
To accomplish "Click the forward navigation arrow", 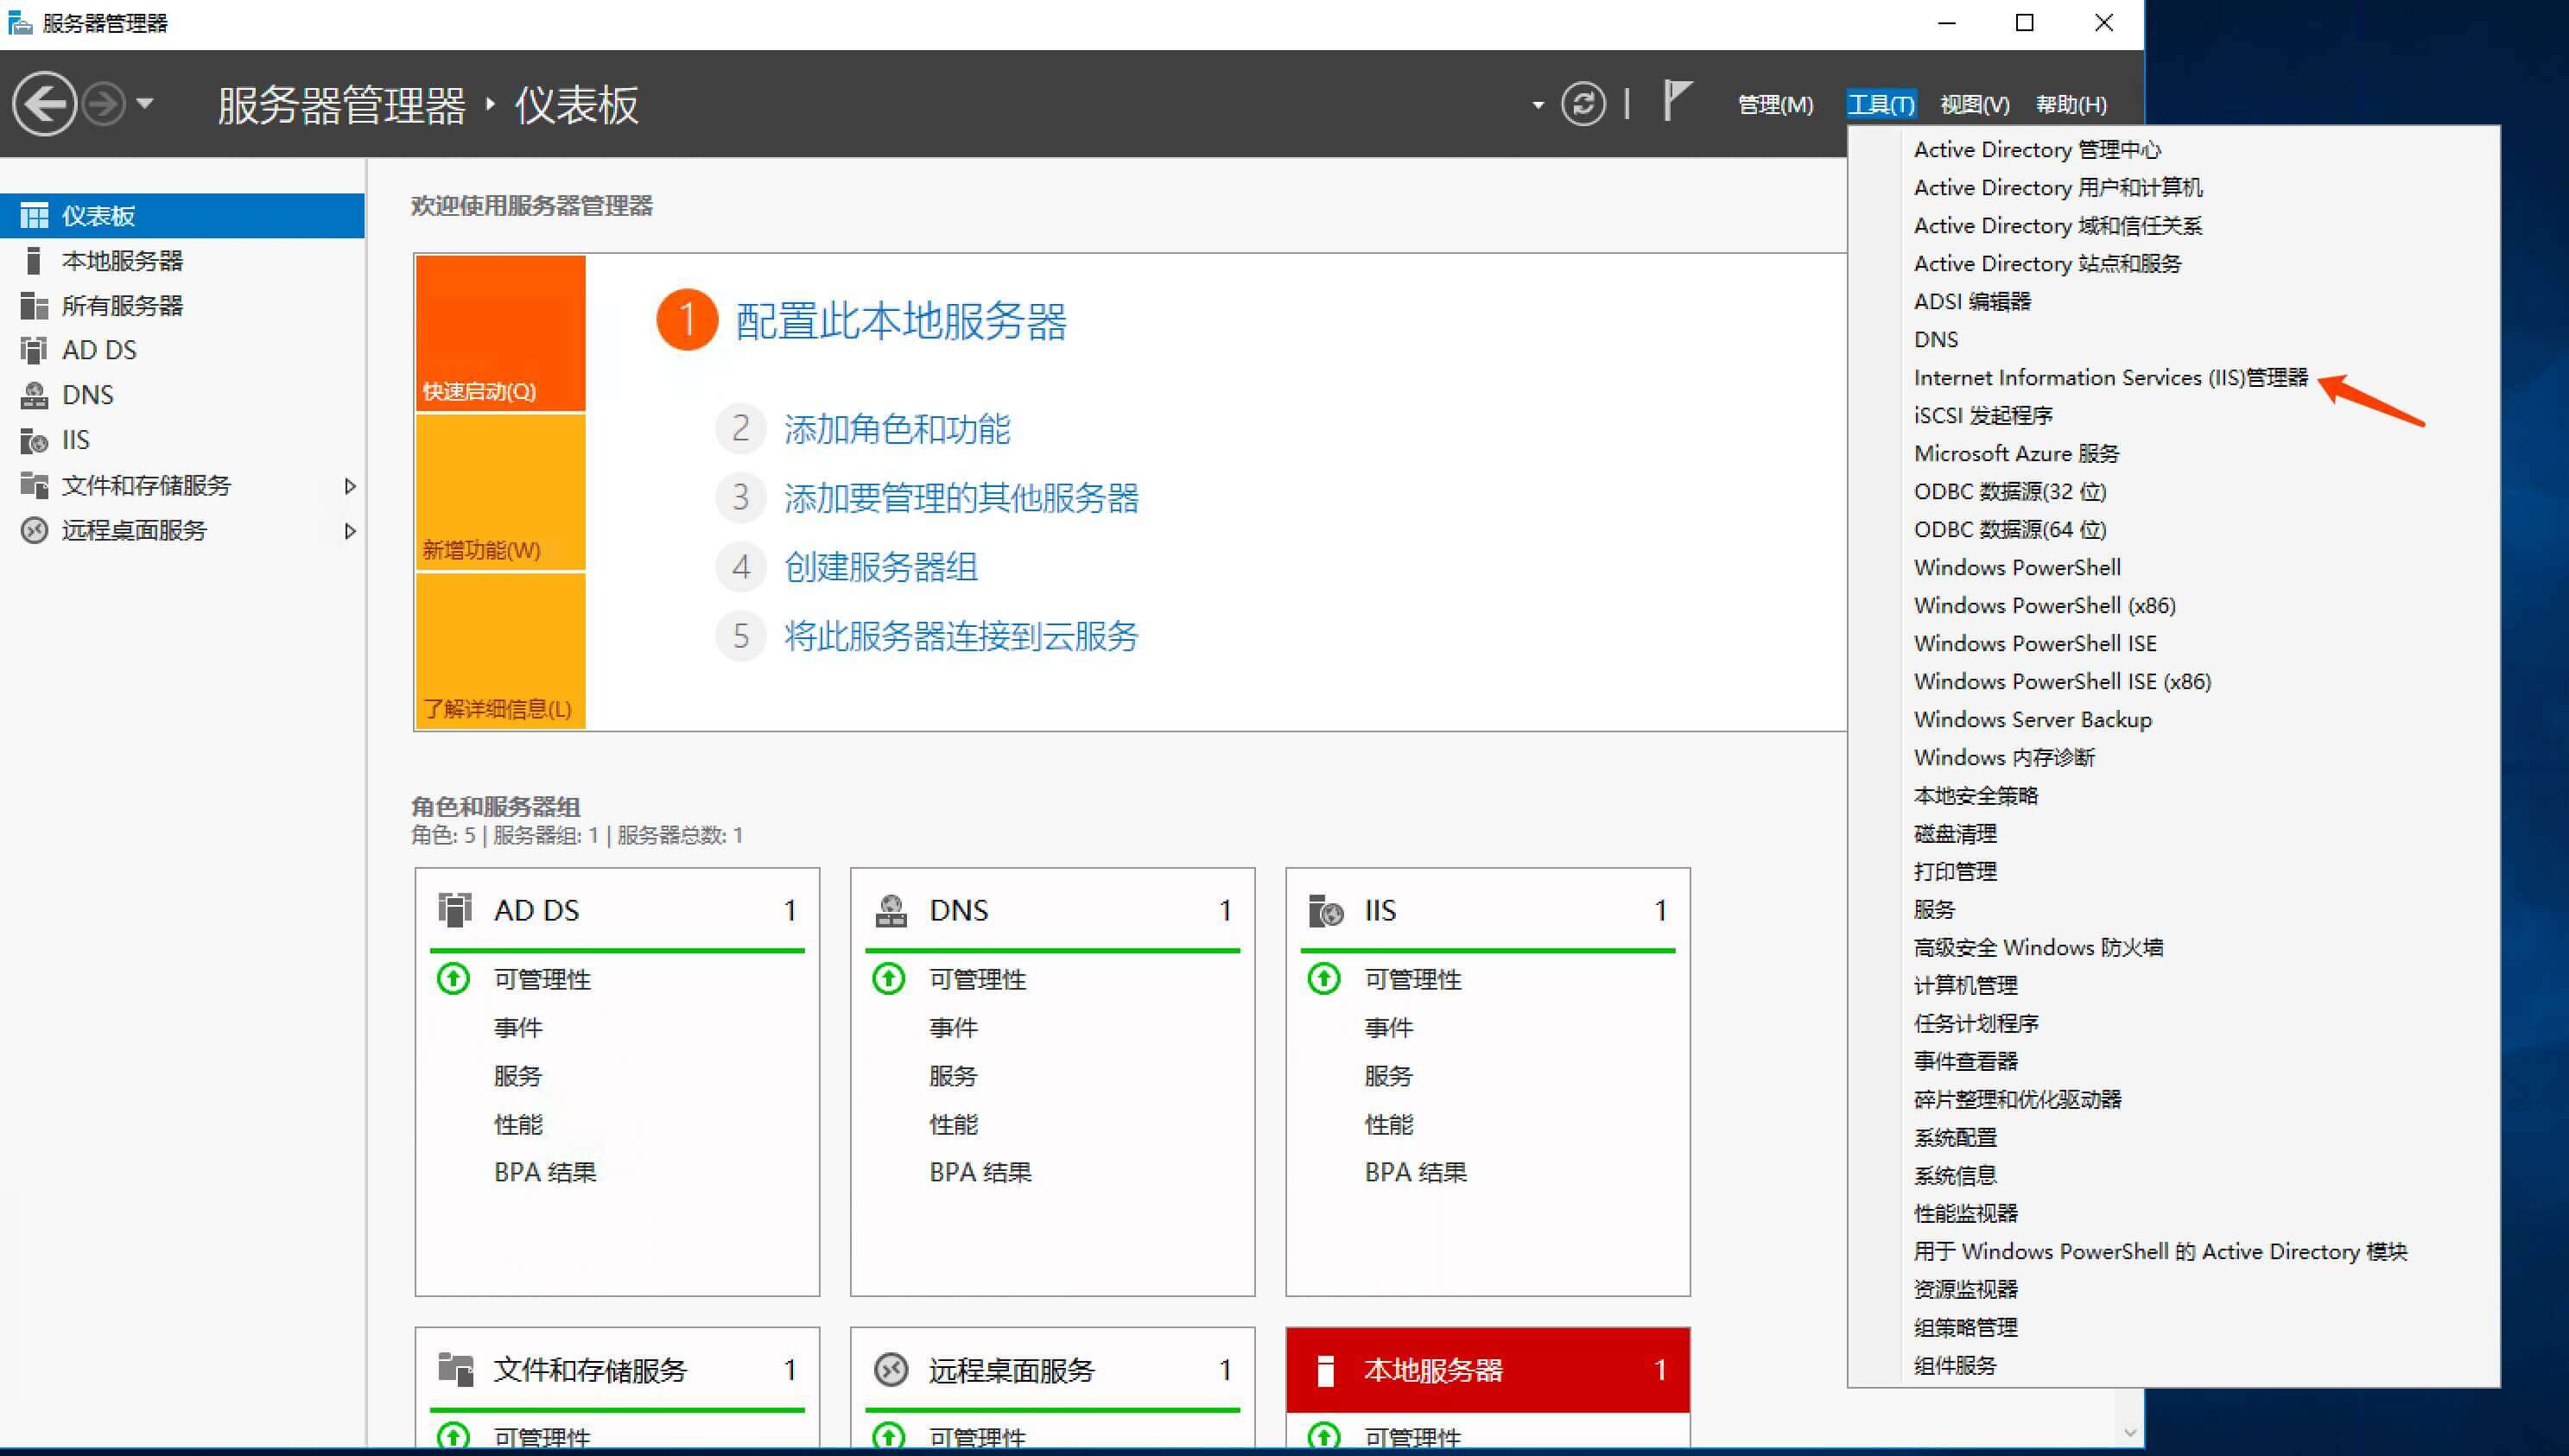I will click(103, 104).
